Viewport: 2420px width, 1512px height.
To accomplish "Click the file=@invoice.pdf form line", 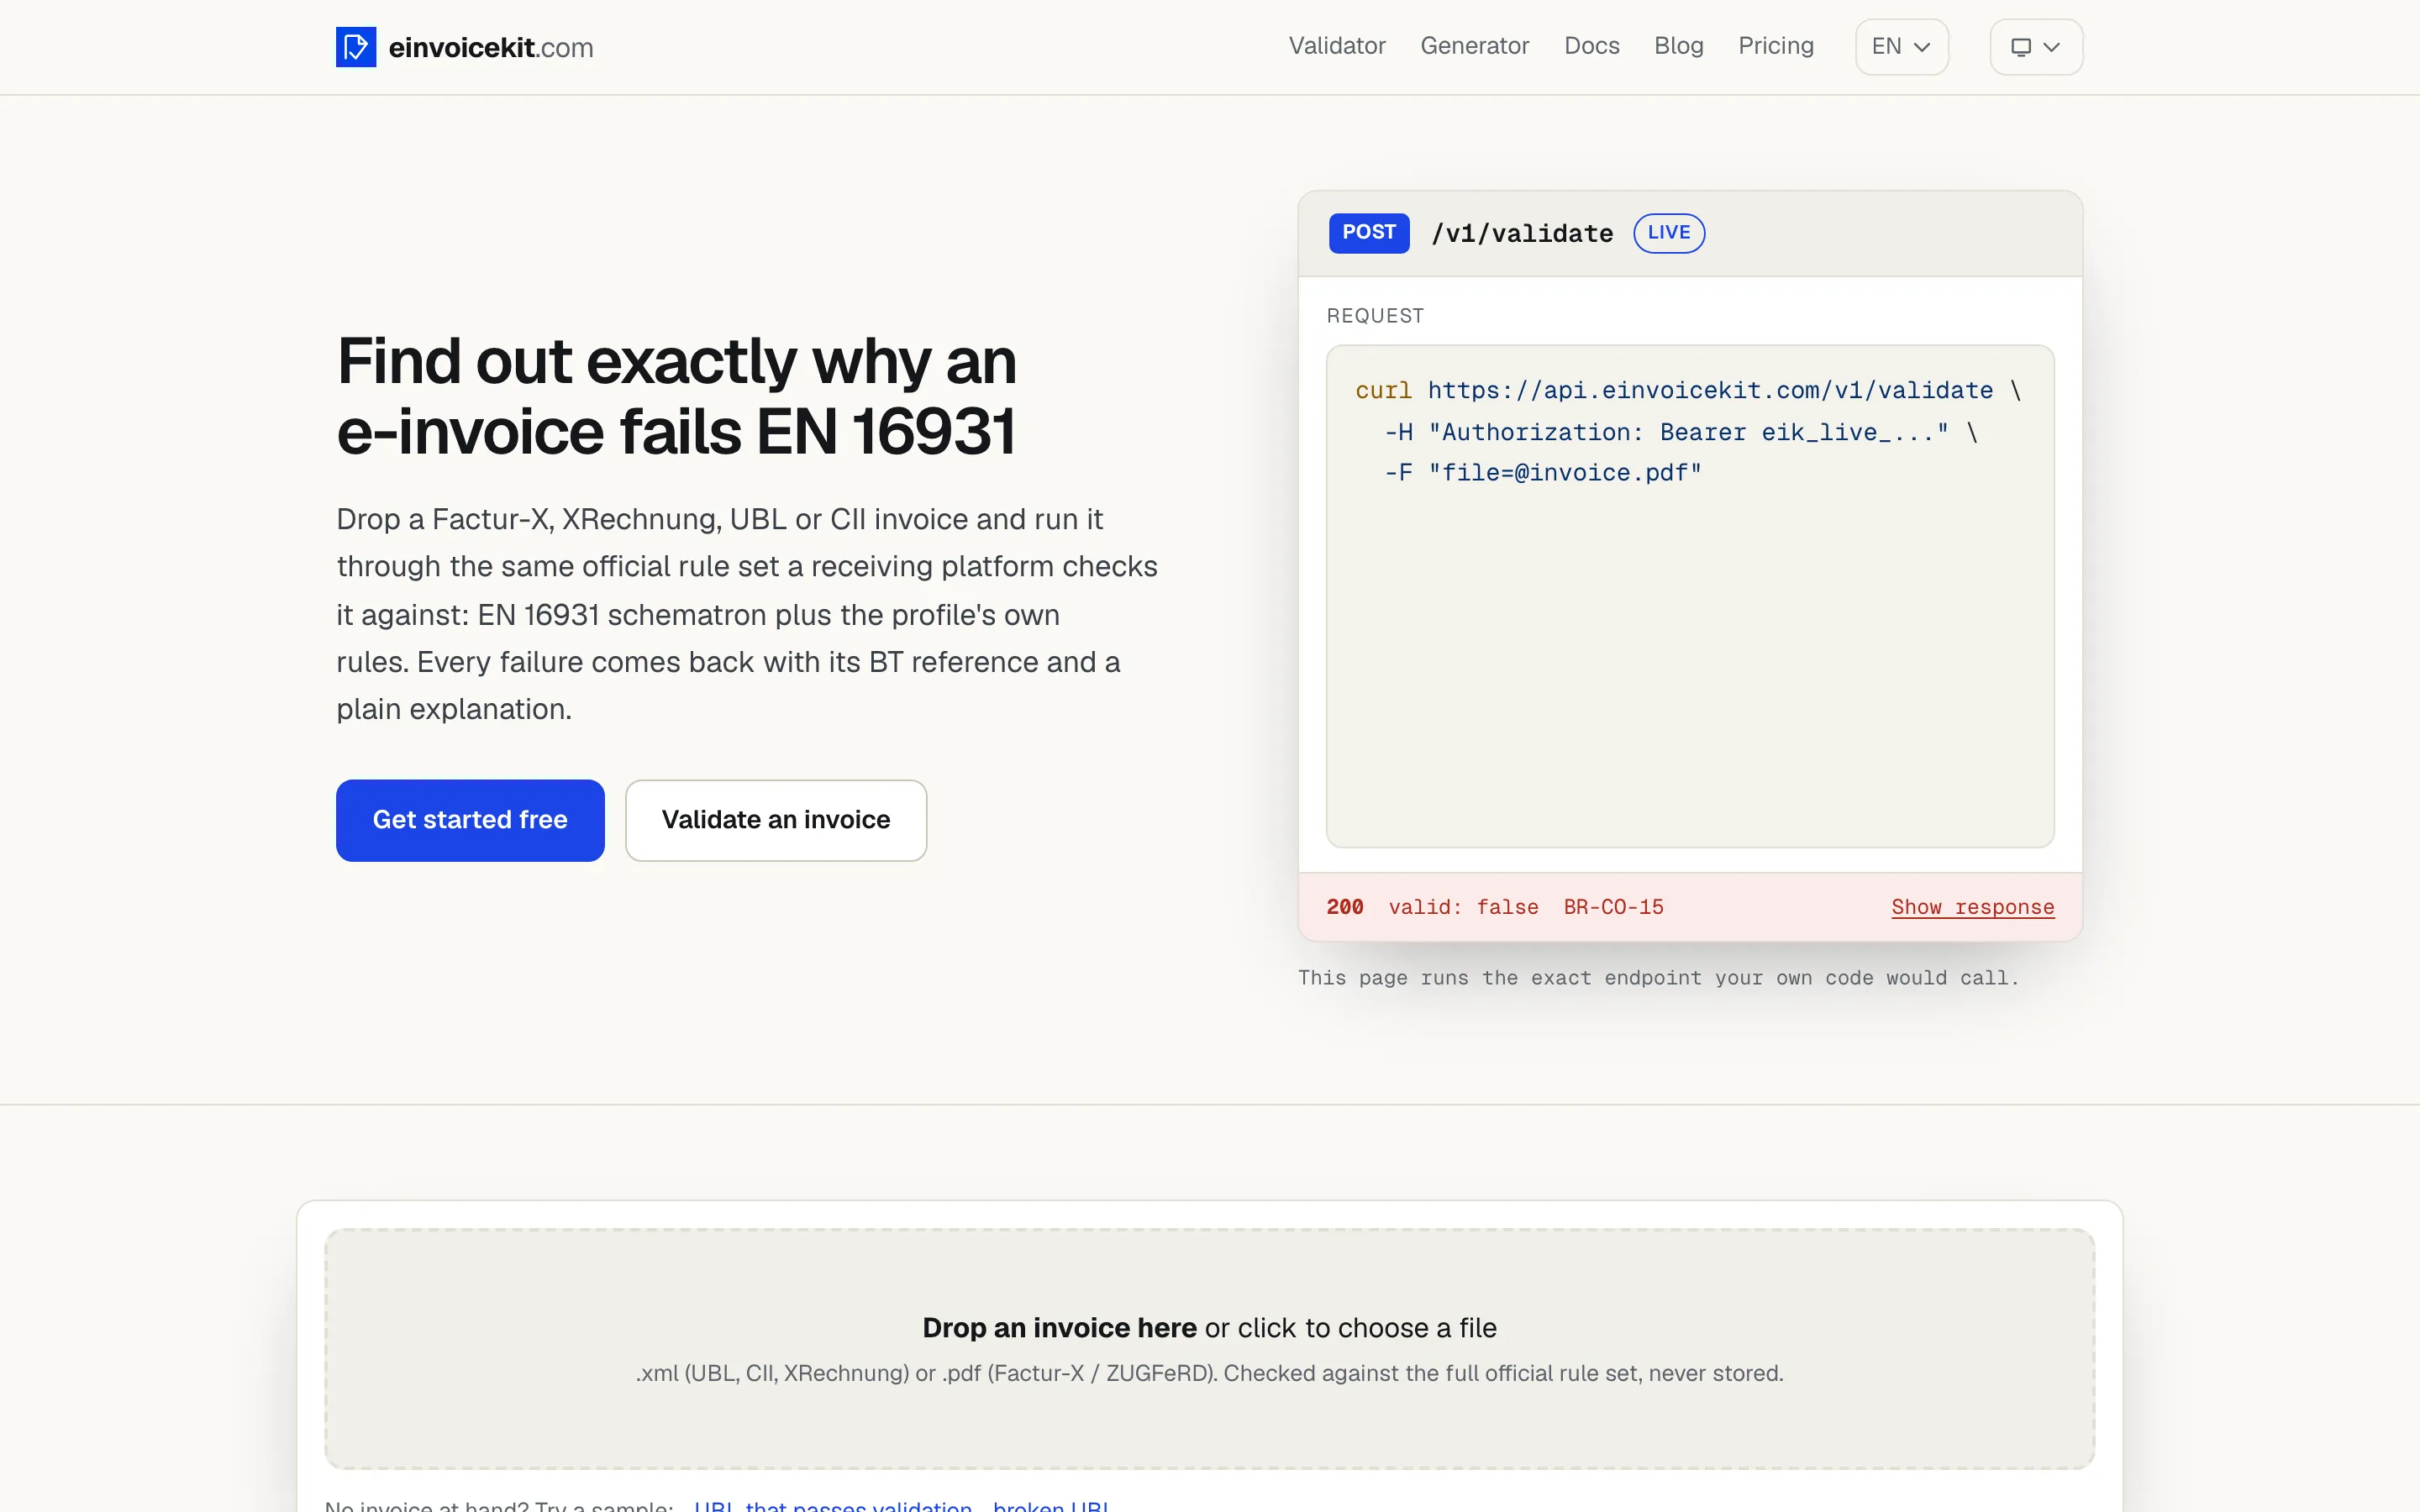I will (1542, 473).
